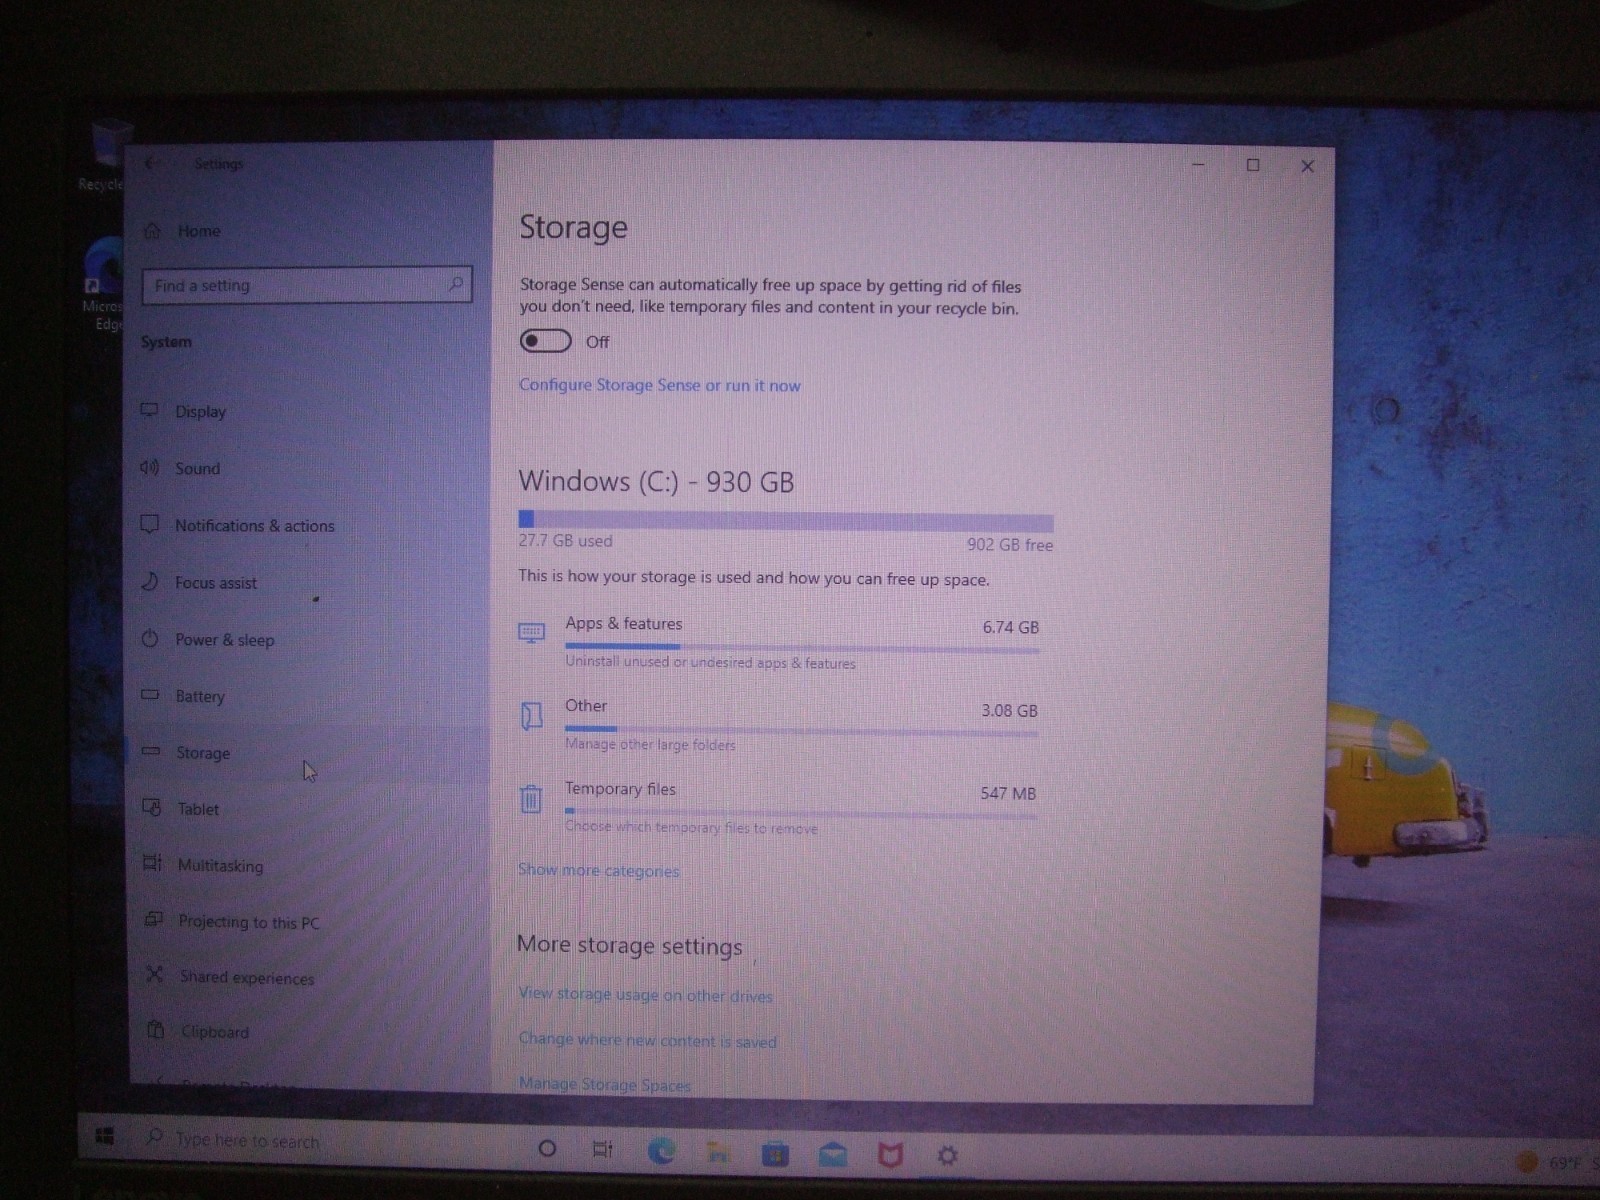This screenshot has height=1200, width=1600.
Task: Click the magnifier icon in Find a setting
Action: point(456,284)
